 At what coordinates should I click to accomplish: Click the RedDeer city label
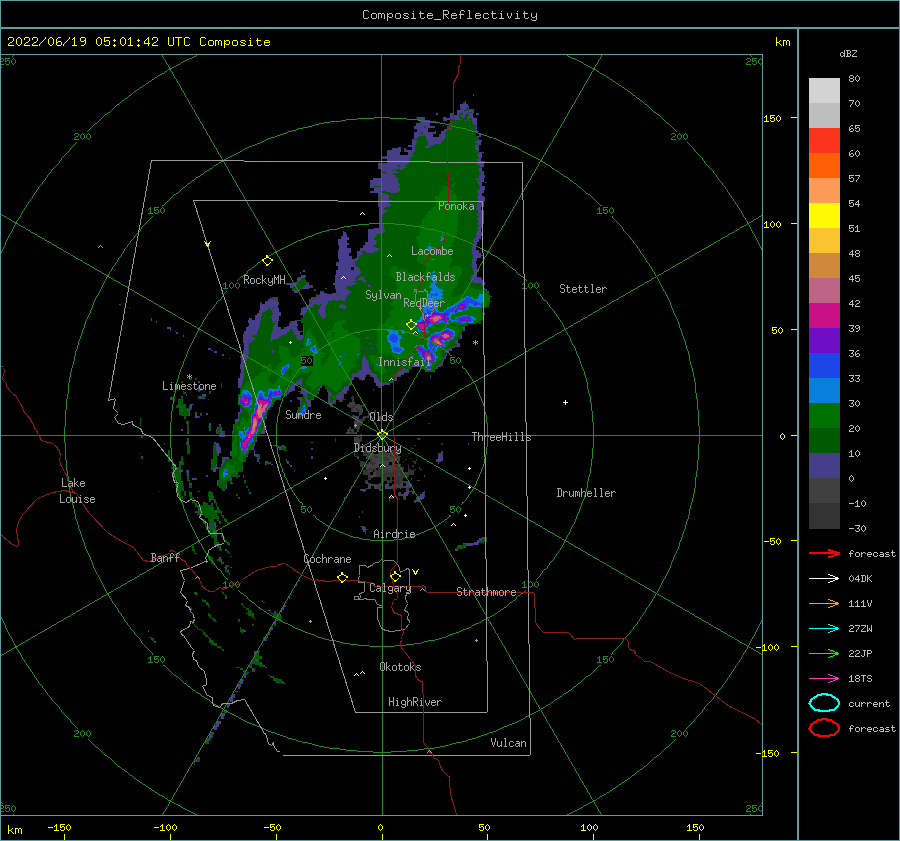click(424, 303)
